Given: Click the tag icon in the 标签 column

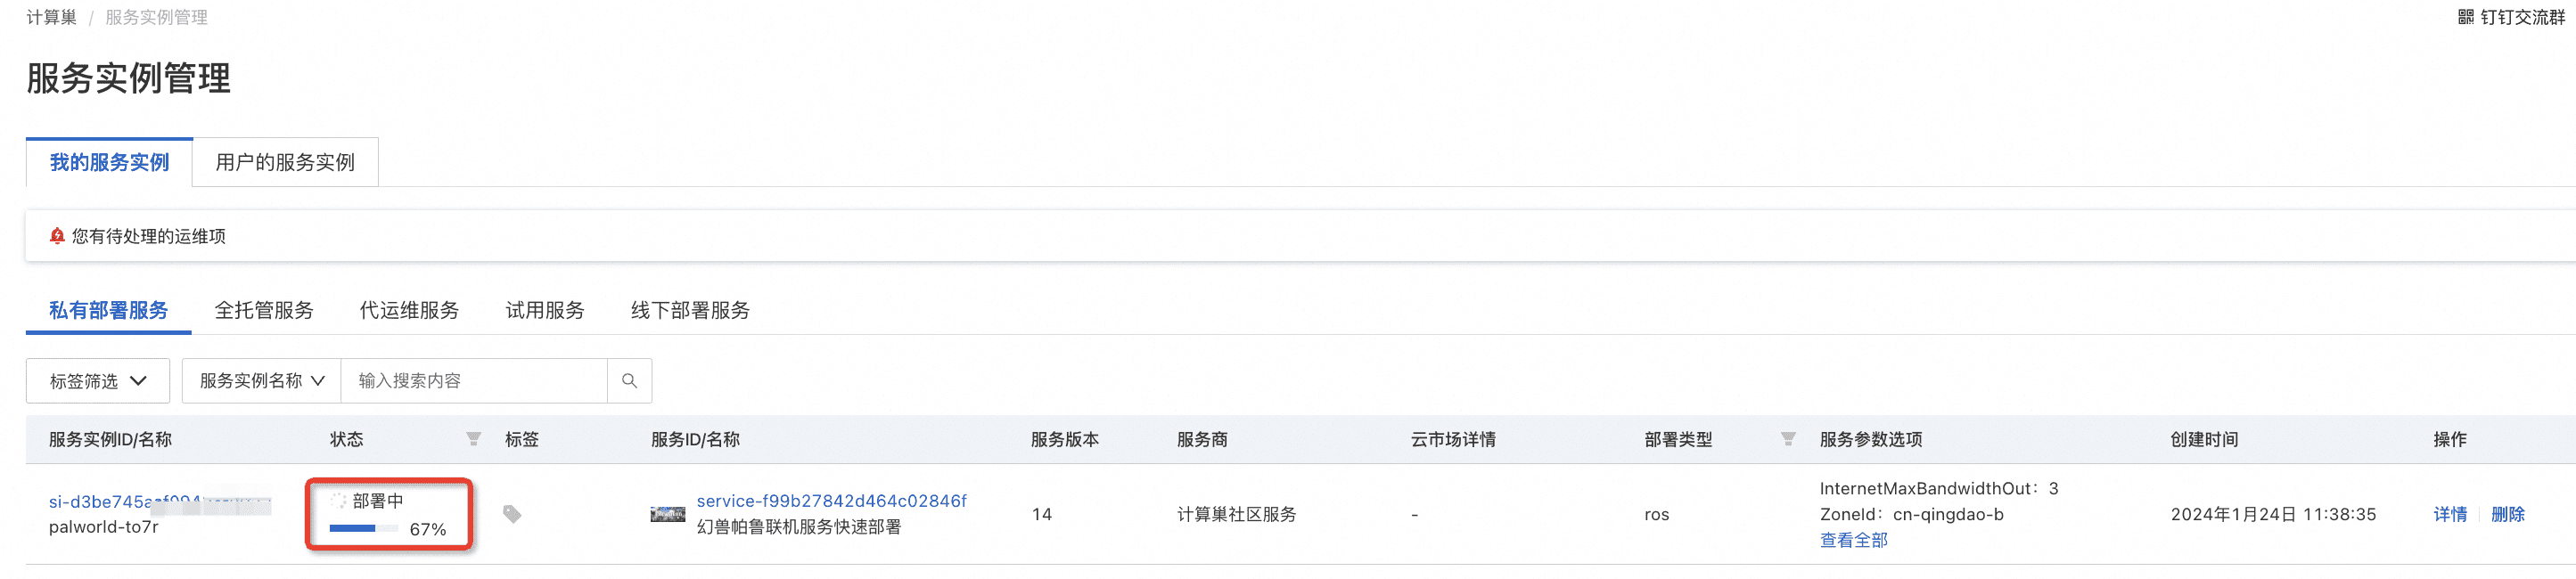Looking at the screenshot, I should point(513,514).
